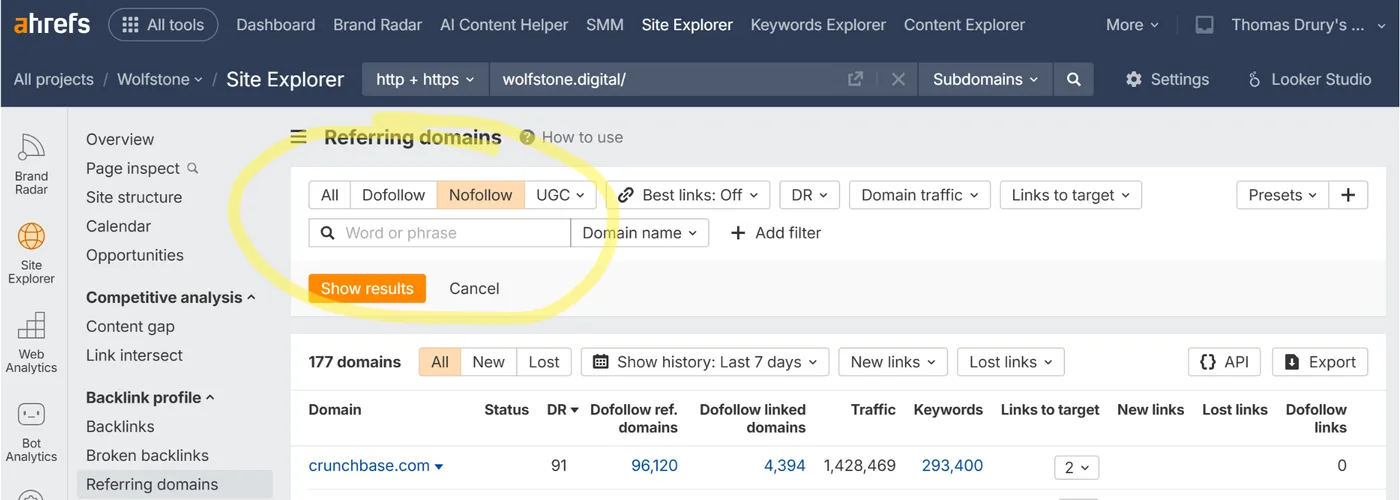Click the API button
This screenshot has width=1400, height=500.
pos(1224,362)
